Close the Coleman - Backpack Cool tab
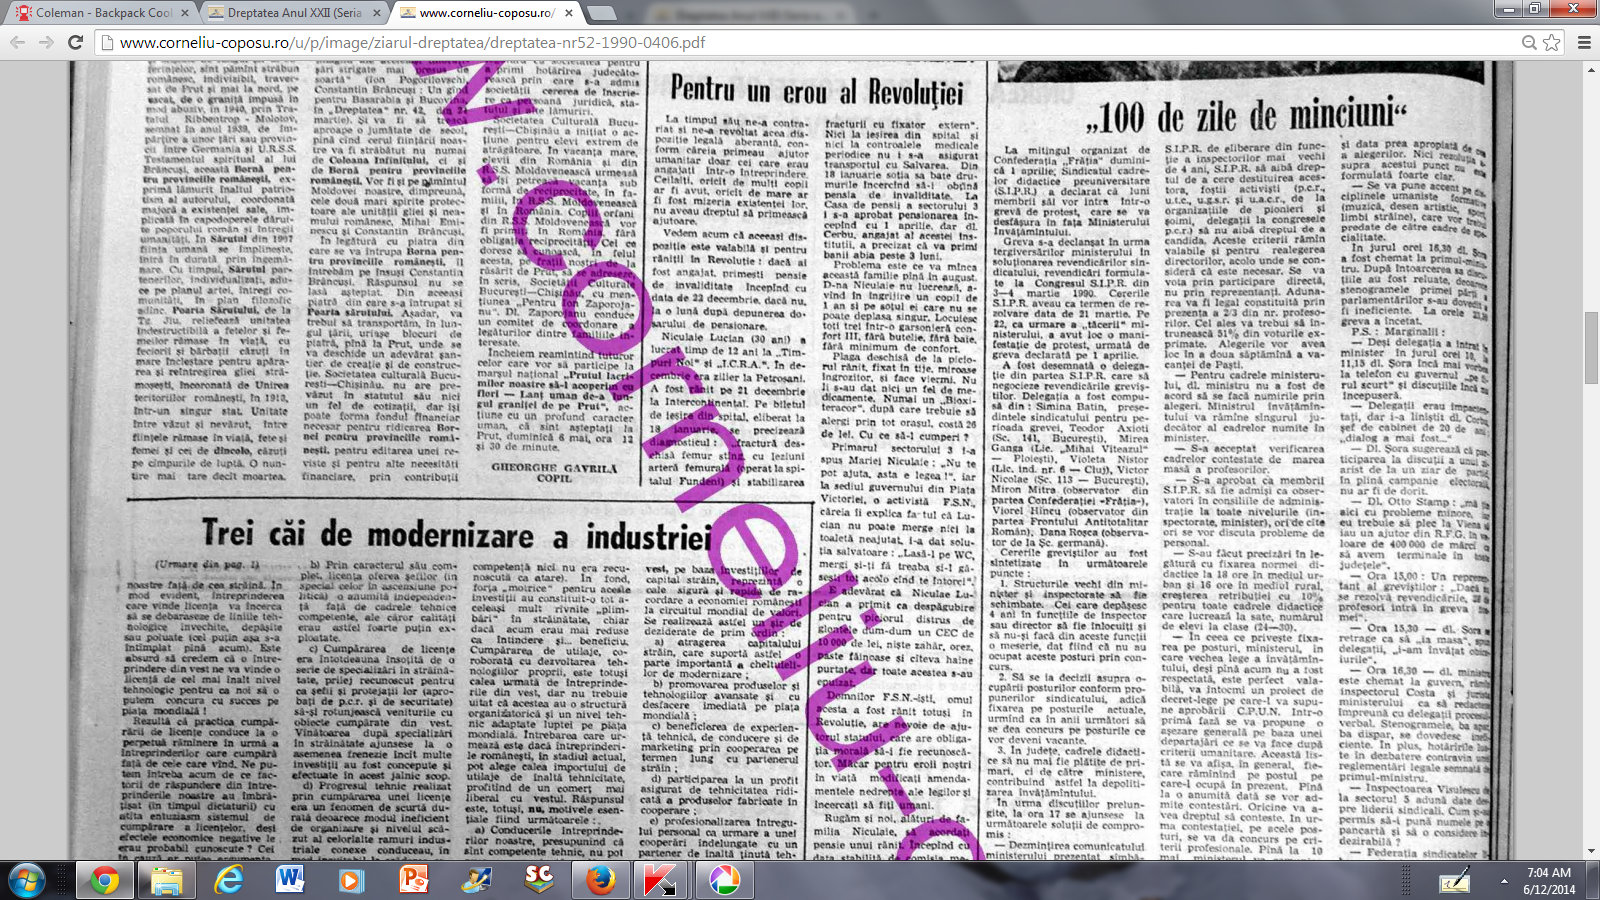This screenshot has width=1600, height=900. pyautogui.click(x=184, y=13)
